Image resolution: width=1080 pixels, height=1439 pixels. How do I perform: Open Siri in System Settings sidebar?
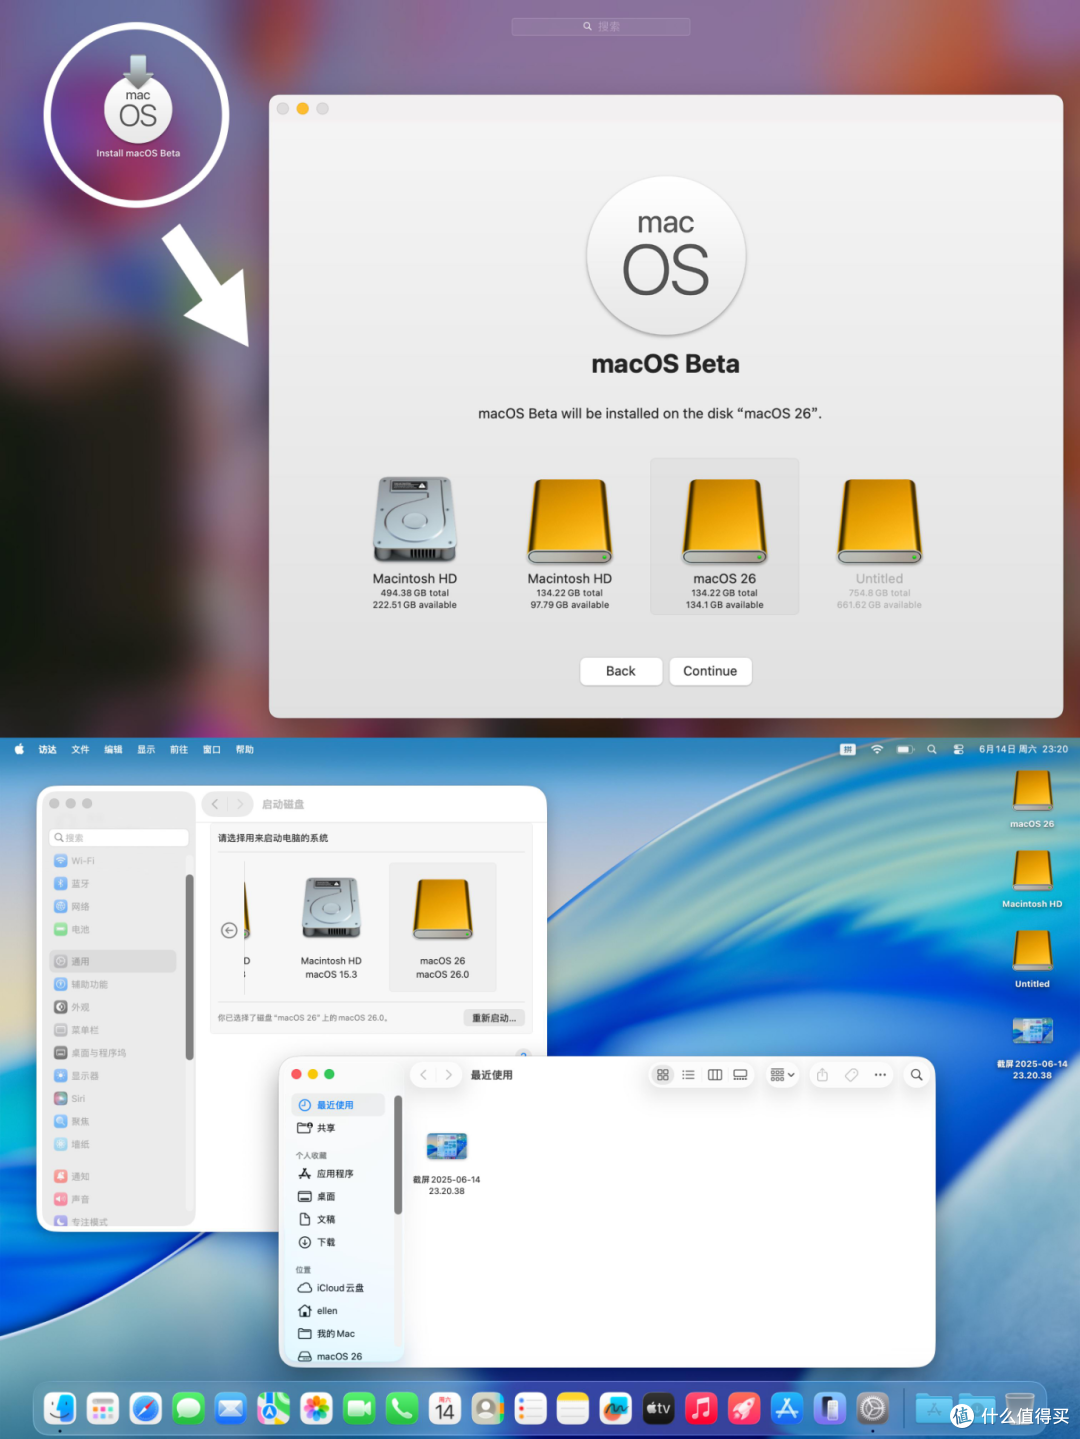[112, 1099]
